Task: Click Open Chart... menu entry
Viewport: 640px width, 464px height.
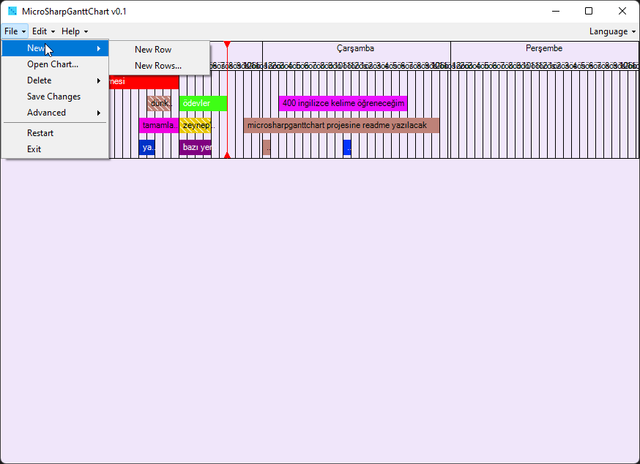Action: pos(52,64)
